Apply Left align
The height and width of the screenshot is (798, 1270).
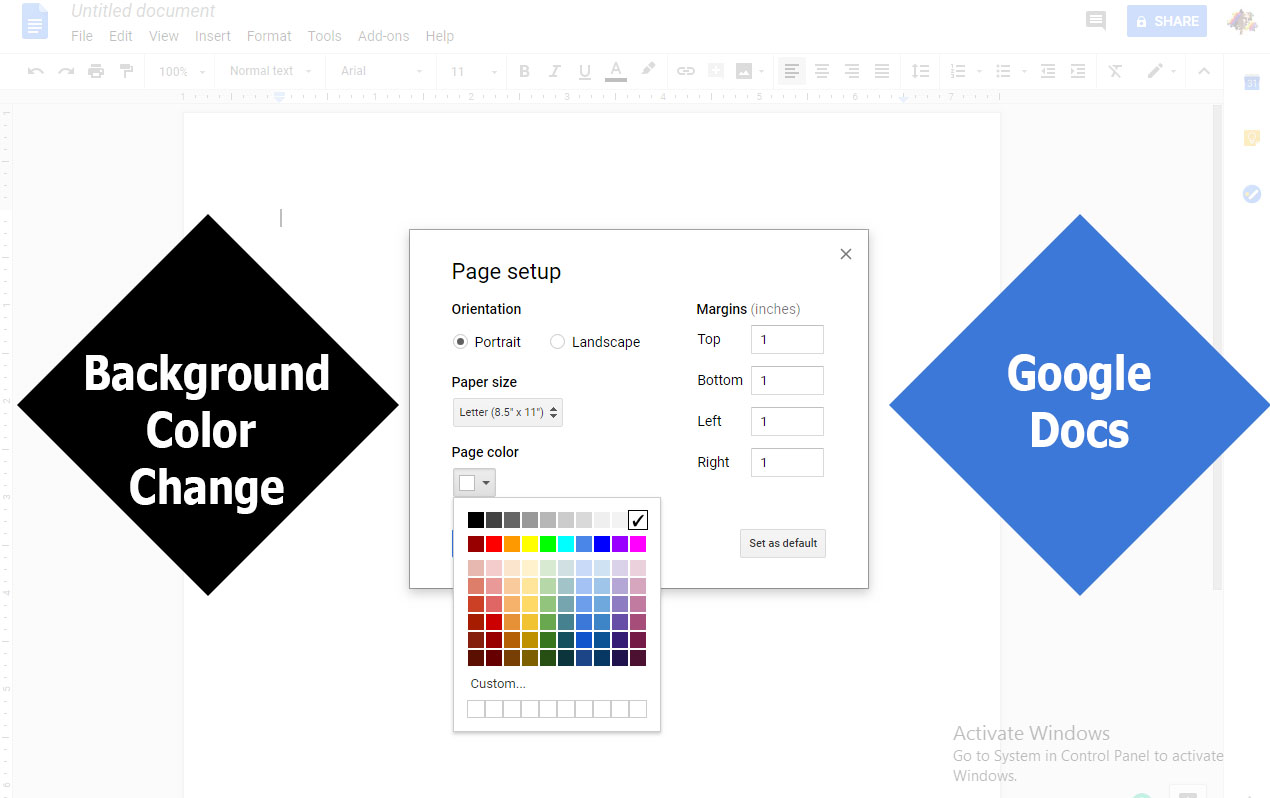tap(792, 71)
